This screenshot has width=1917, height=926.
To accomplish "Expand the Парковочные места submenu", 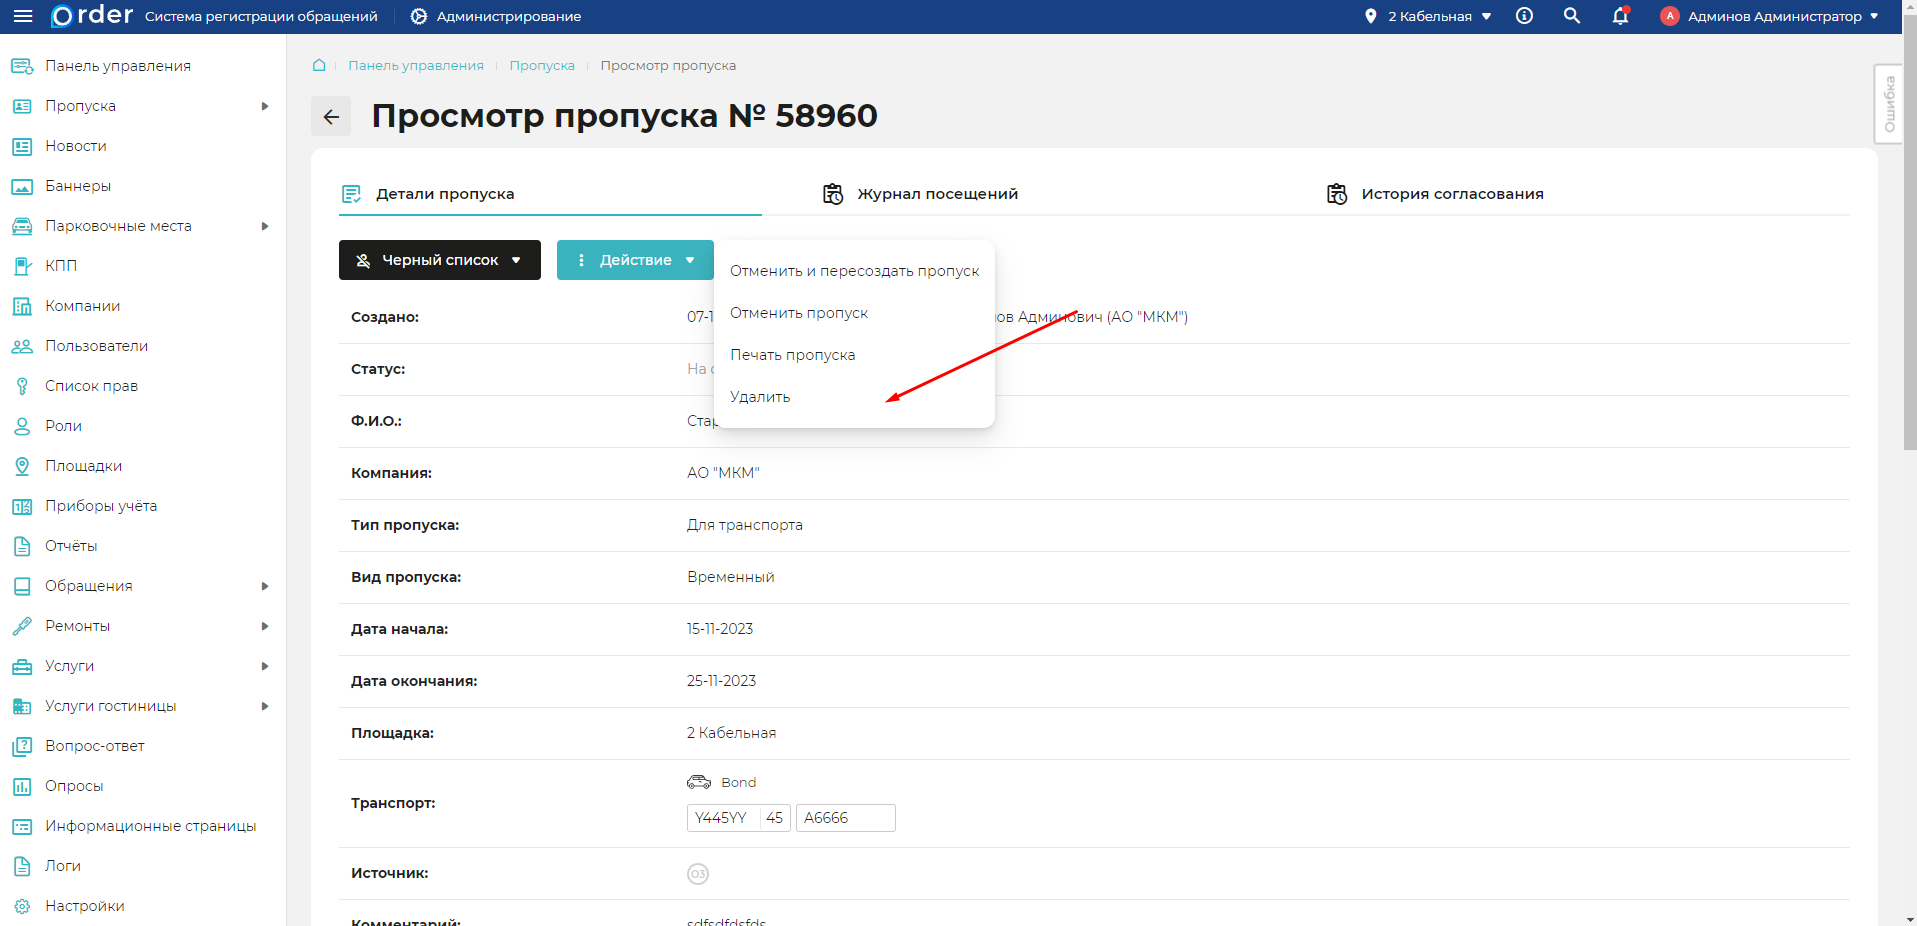I will click(264, 226).
